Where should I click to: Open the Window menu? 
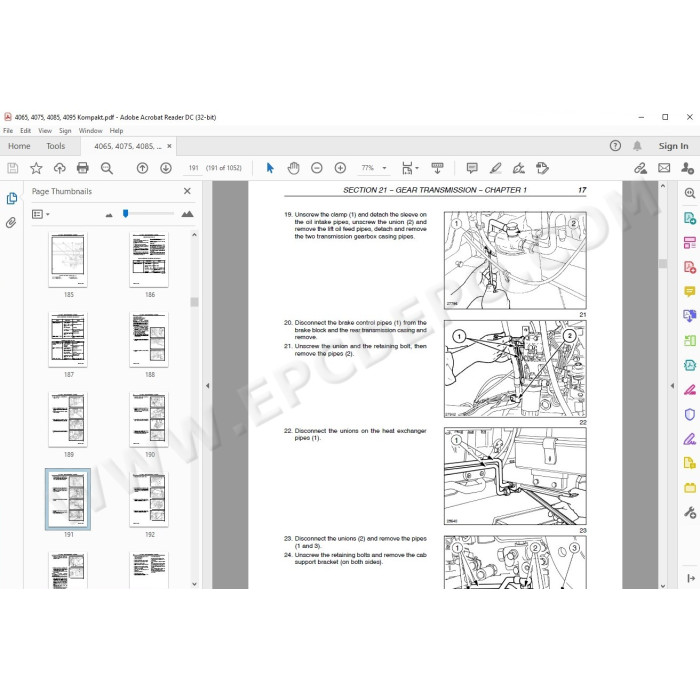pyautogui.click(x=91, y=131)
